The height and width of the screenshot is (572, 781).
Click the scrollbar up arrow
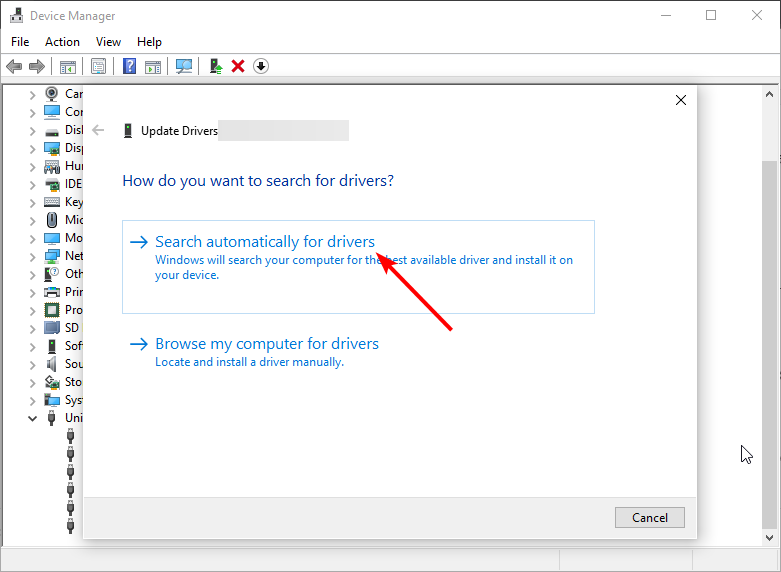pyautogui.click(x=769, y=94)
